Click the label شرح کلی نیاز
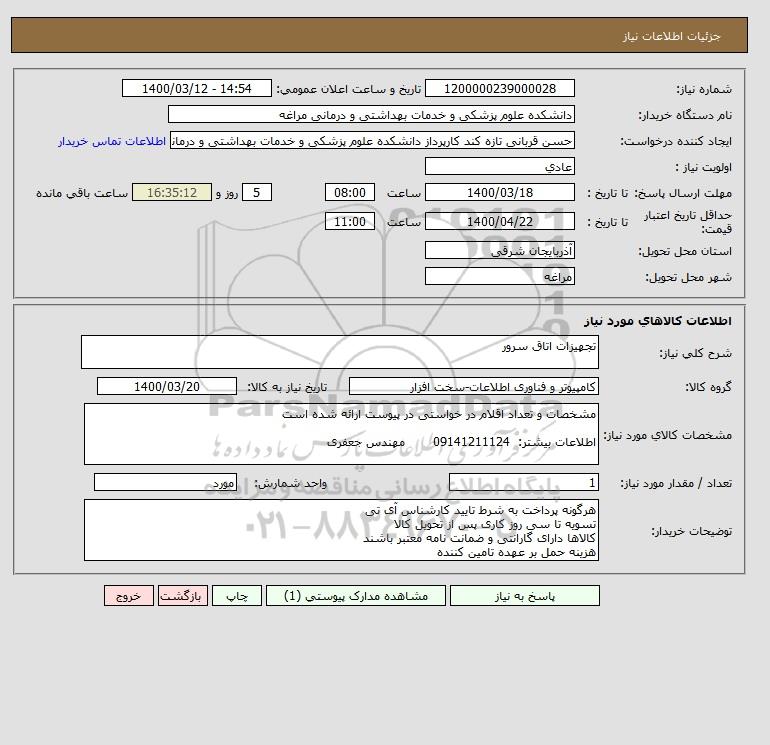Viewport: 770px width, 745px height. (695, 353)
